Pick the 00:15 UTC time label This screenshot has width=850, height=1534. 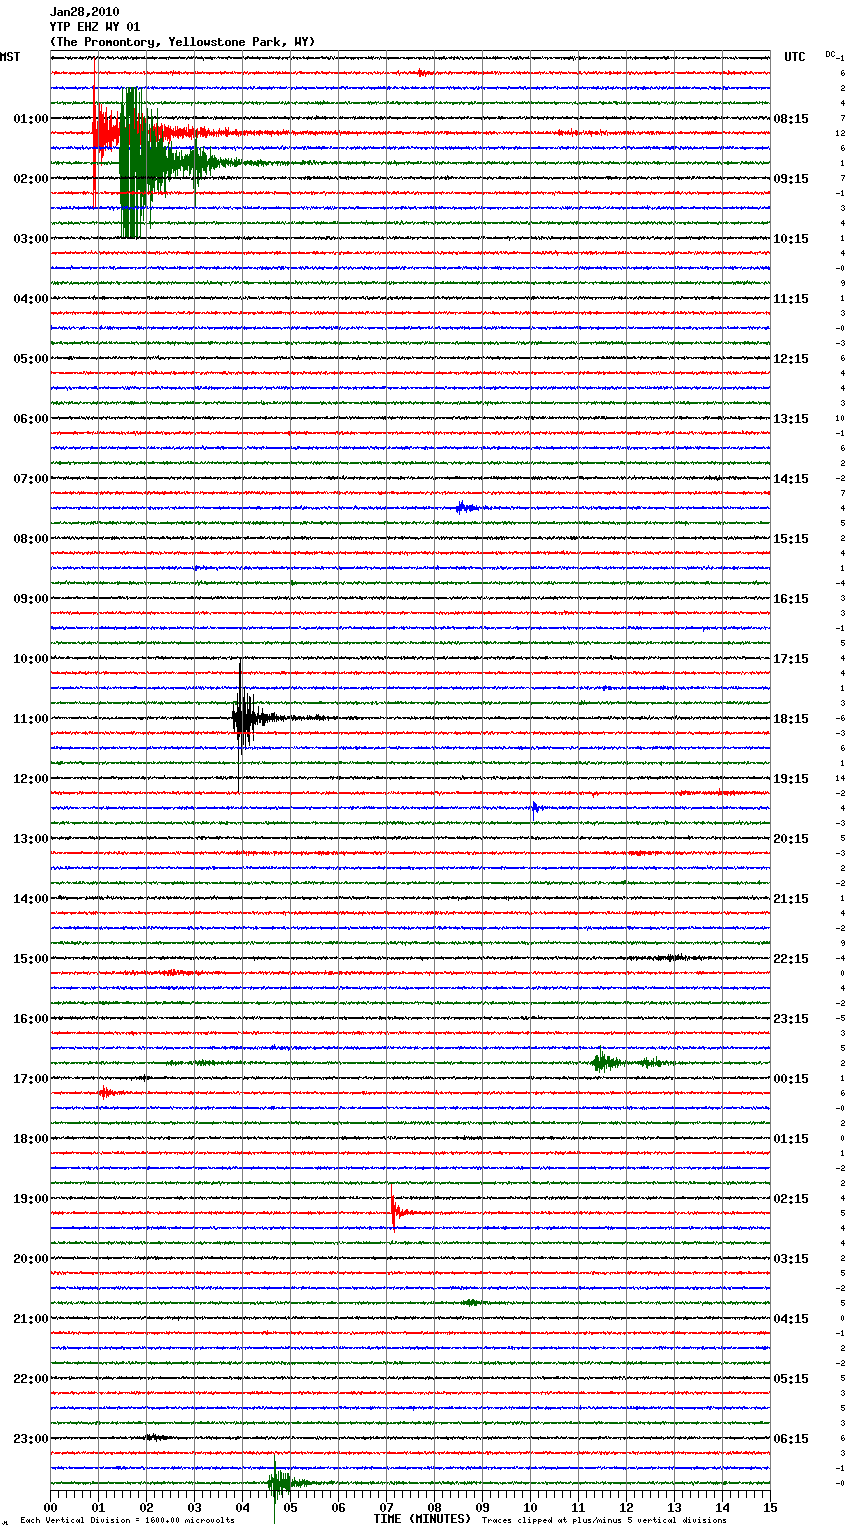tap(791, 1079)
